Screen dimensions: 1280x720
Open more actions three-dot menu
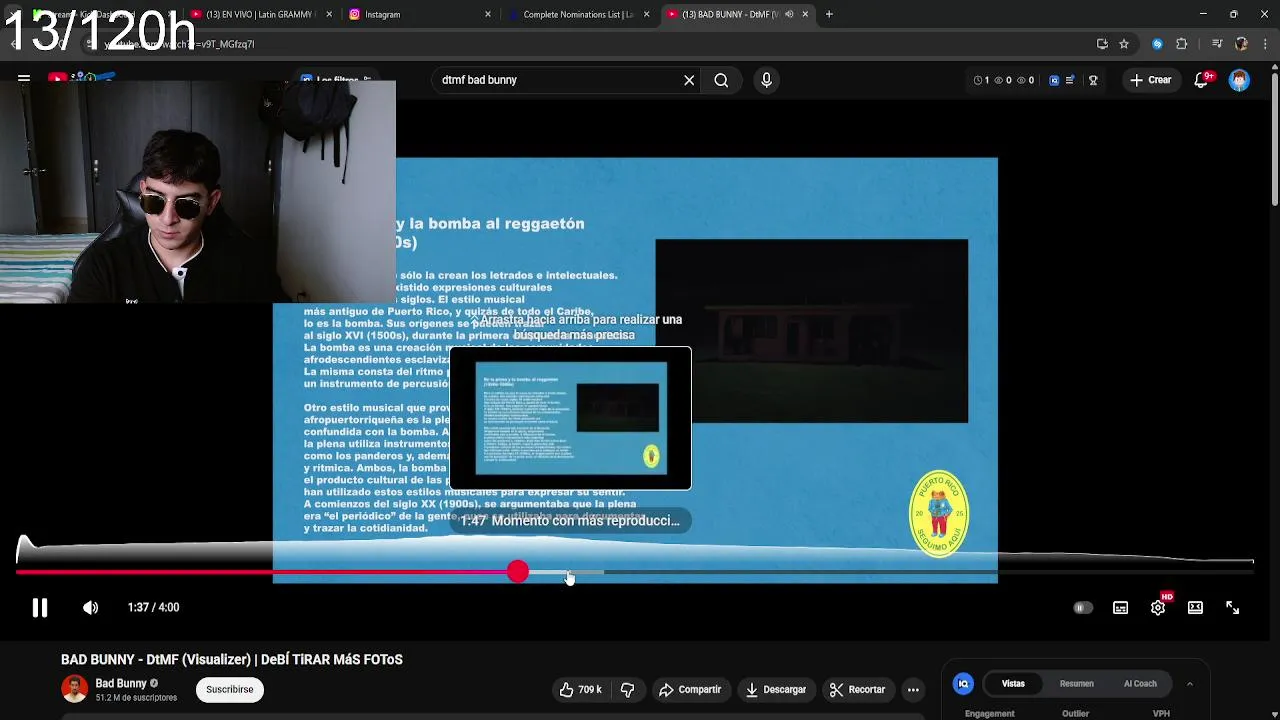tap(913, 690)
